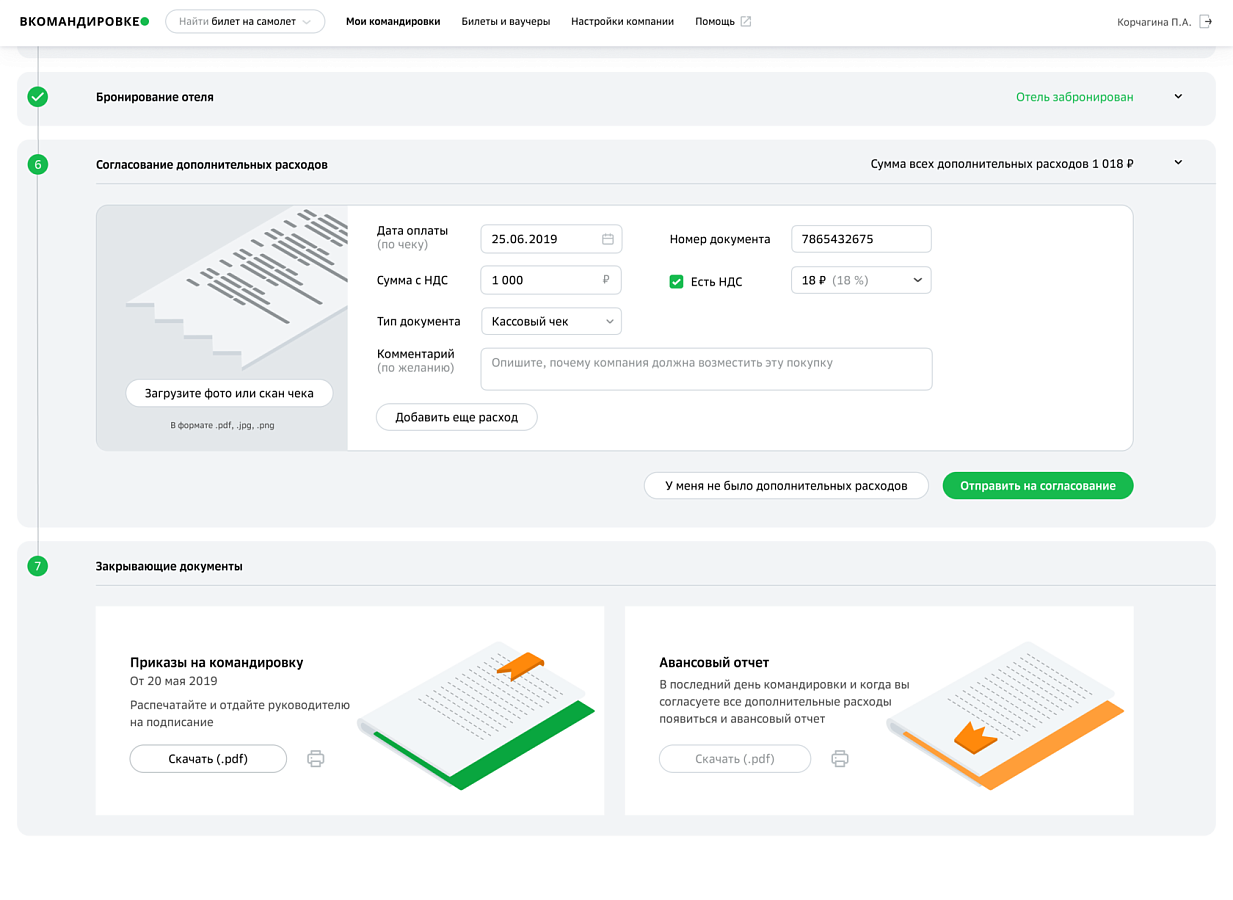The image size is (1233, 900).
Task: Click the logout icon next to Корчагина П.А.
Action: 1205,21
